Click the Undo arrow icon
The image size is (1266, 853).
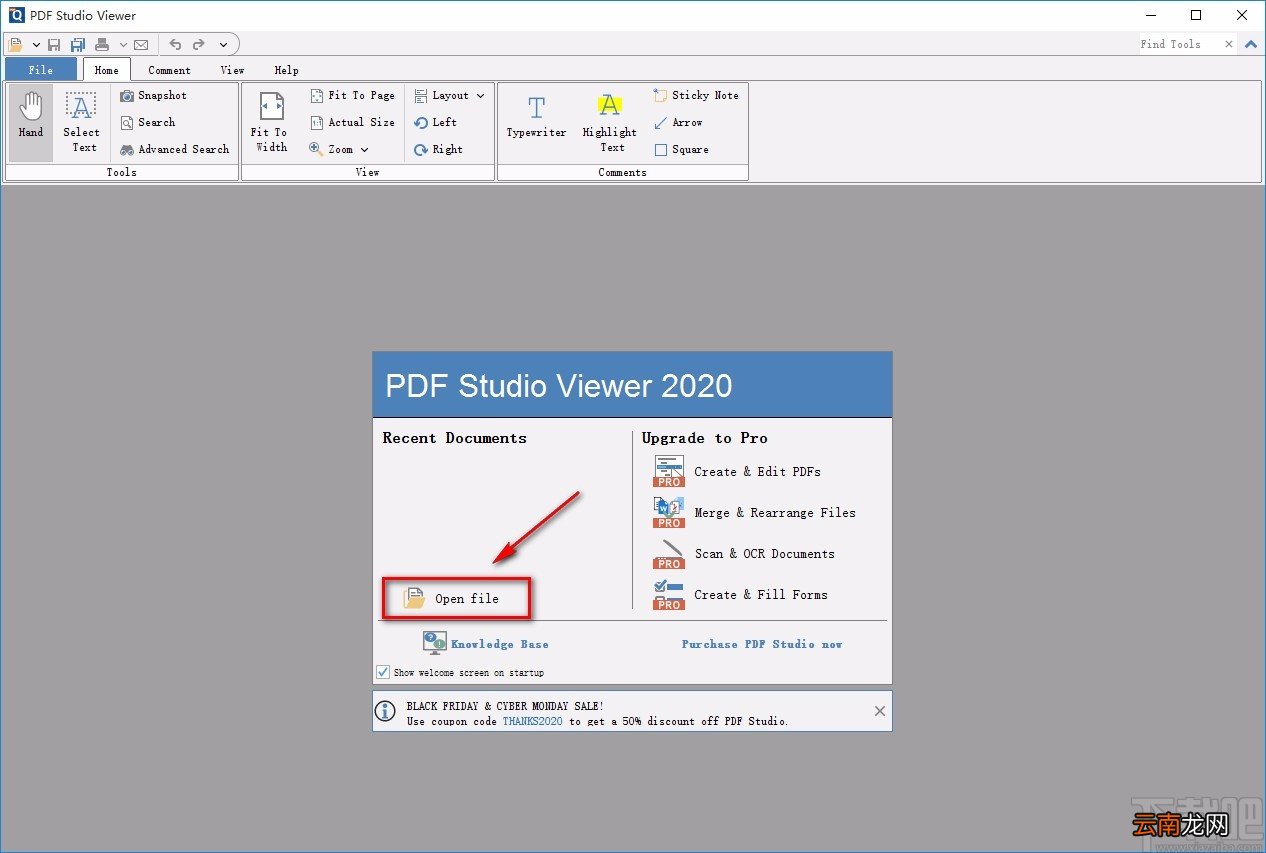[175, 44]
